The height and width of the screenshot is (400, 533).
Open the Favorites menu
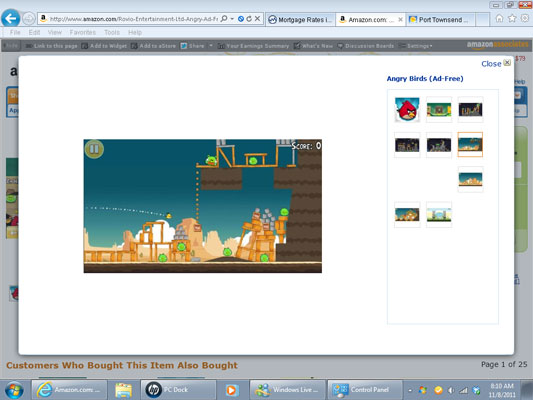[x=83, y=32]
